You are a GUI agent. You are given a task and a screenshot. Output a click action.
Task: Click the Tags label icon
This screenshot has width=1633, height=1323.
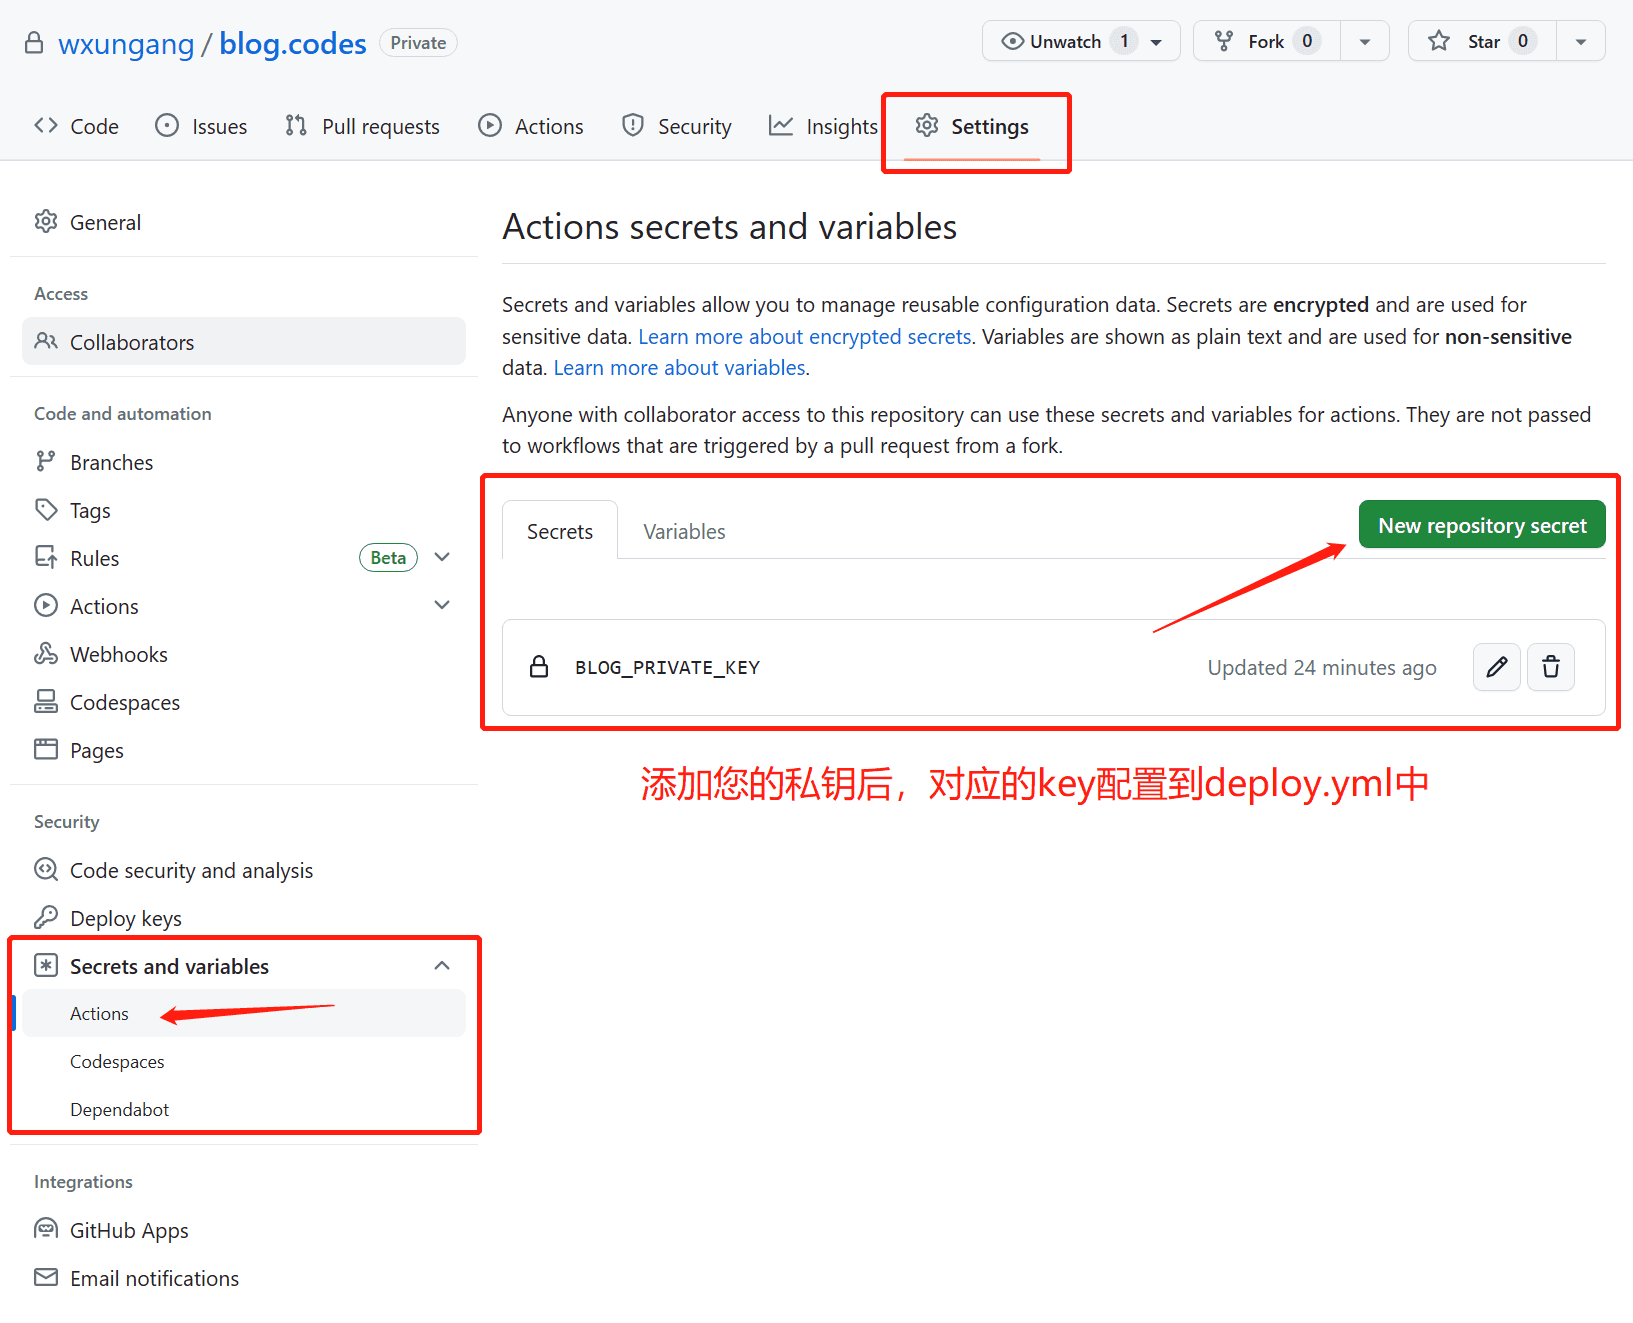(46, 509)
